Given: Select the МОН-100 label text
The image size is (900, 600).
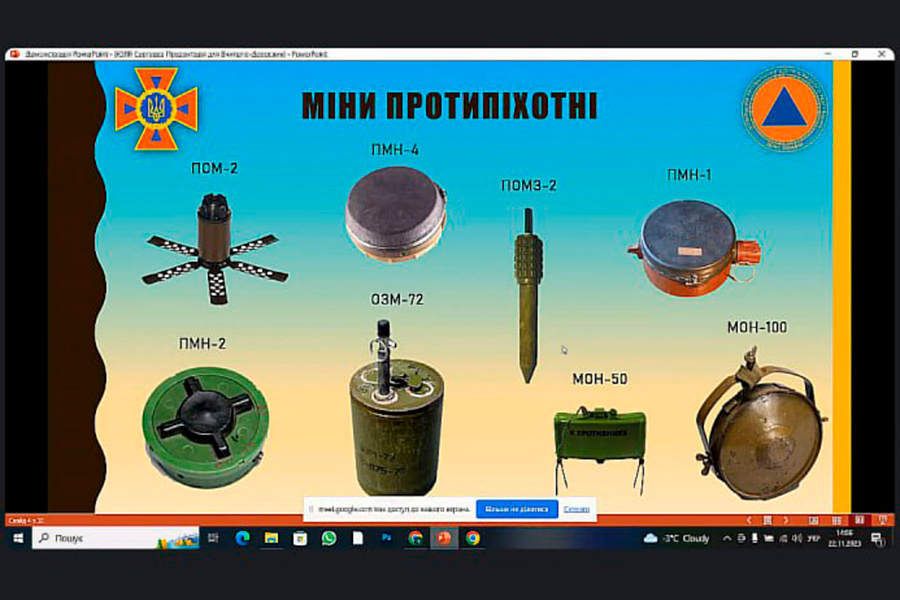Looking at the screenshot, I should (x=757, y=327).
